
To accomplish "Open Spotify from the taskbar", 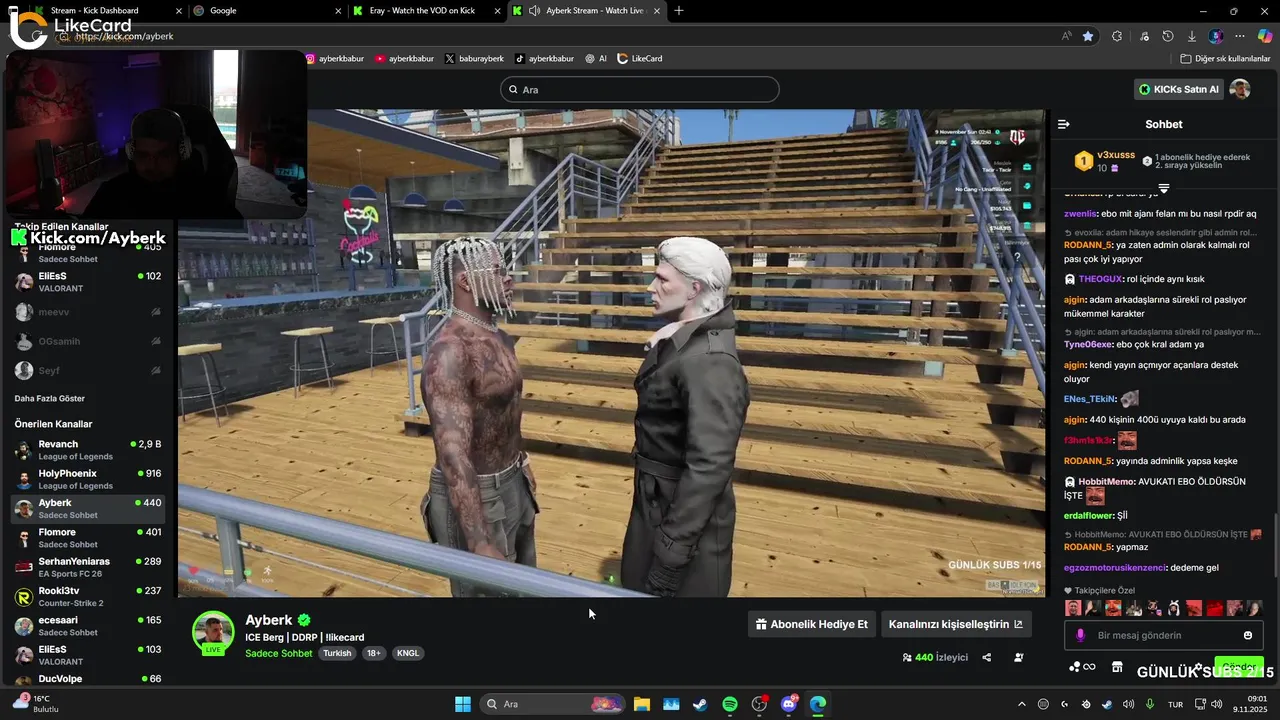I will point(729,704).
